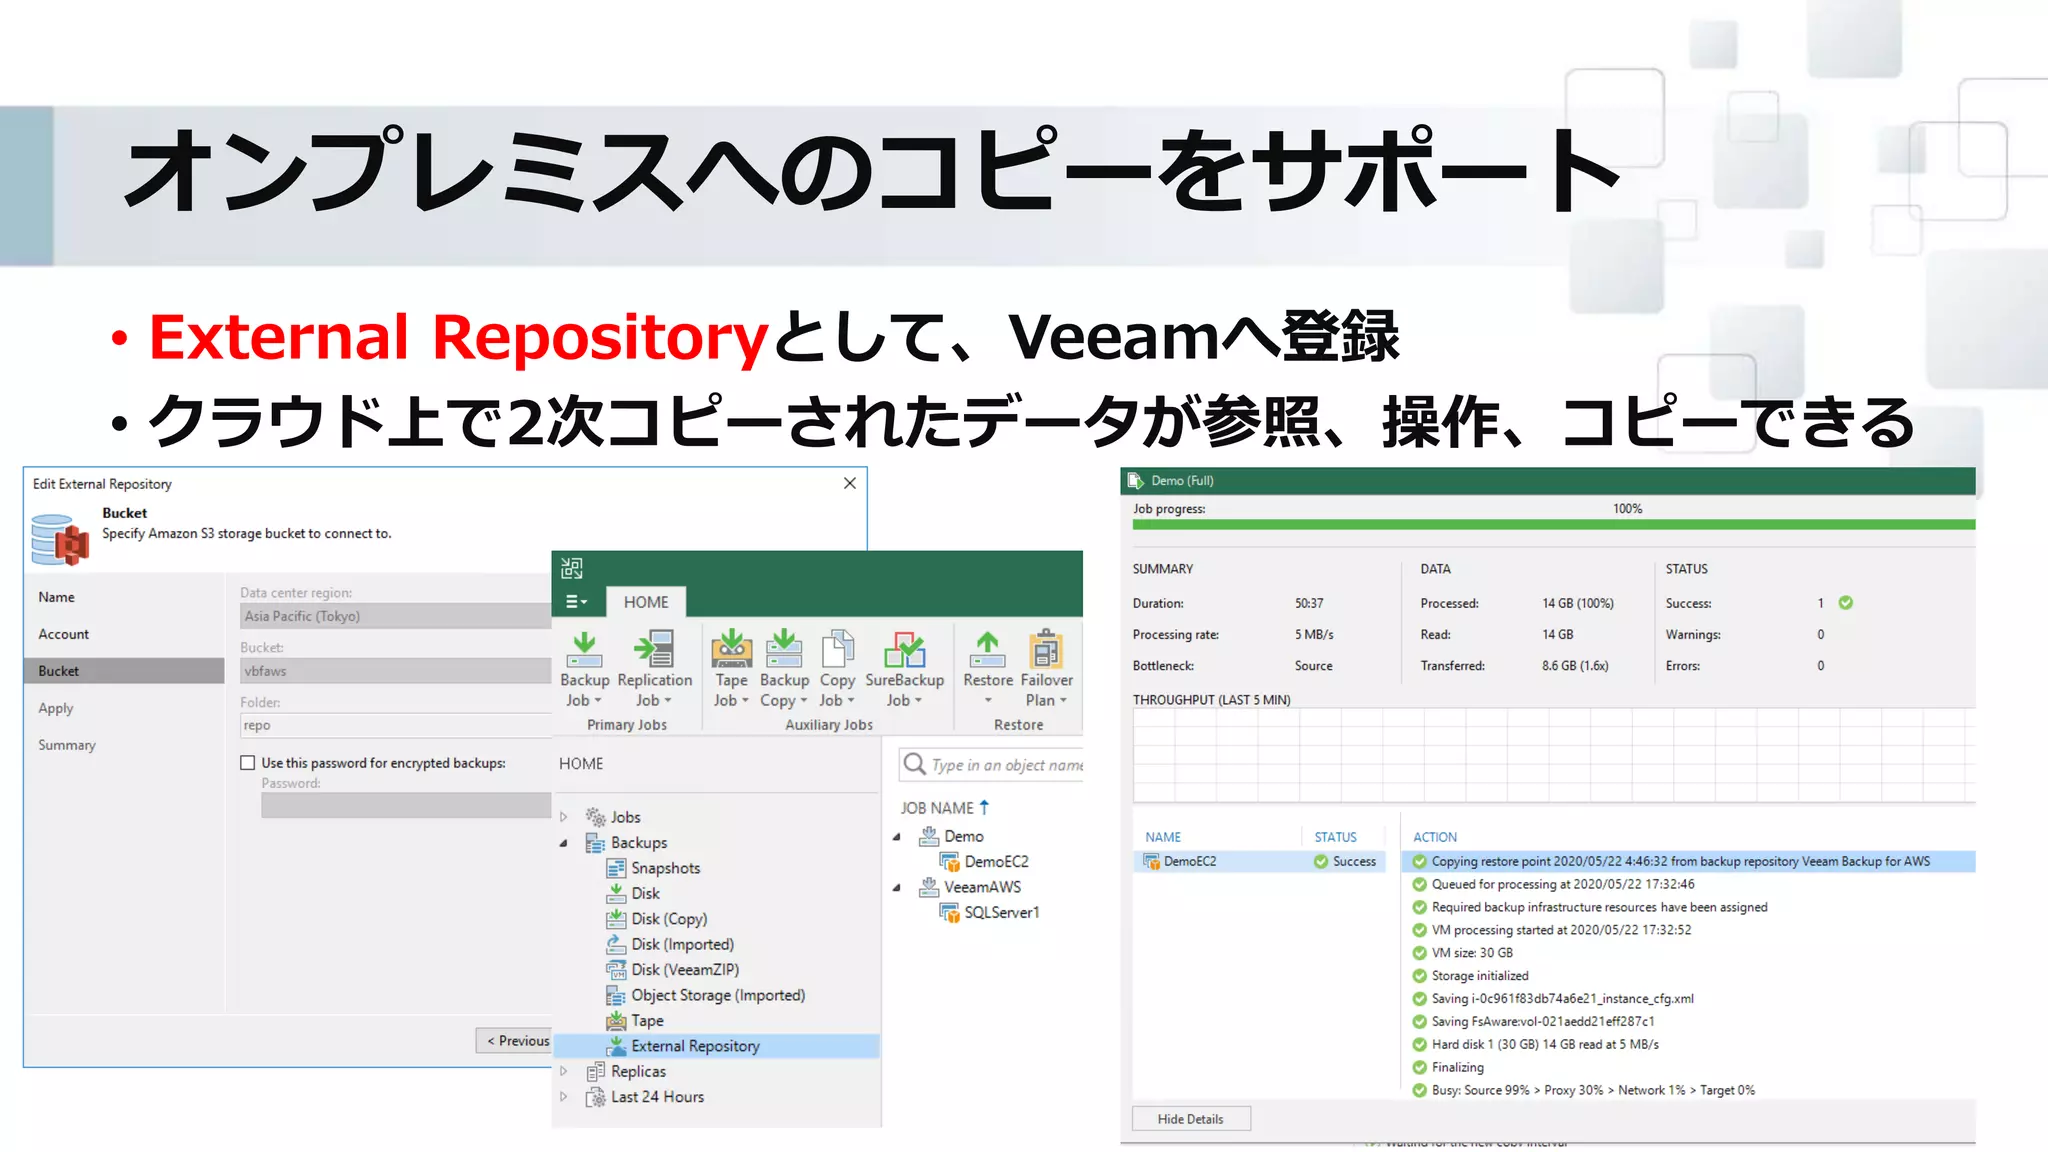
Task: Close the Edit External Repository dialog
Action: [x=850, y=483]
